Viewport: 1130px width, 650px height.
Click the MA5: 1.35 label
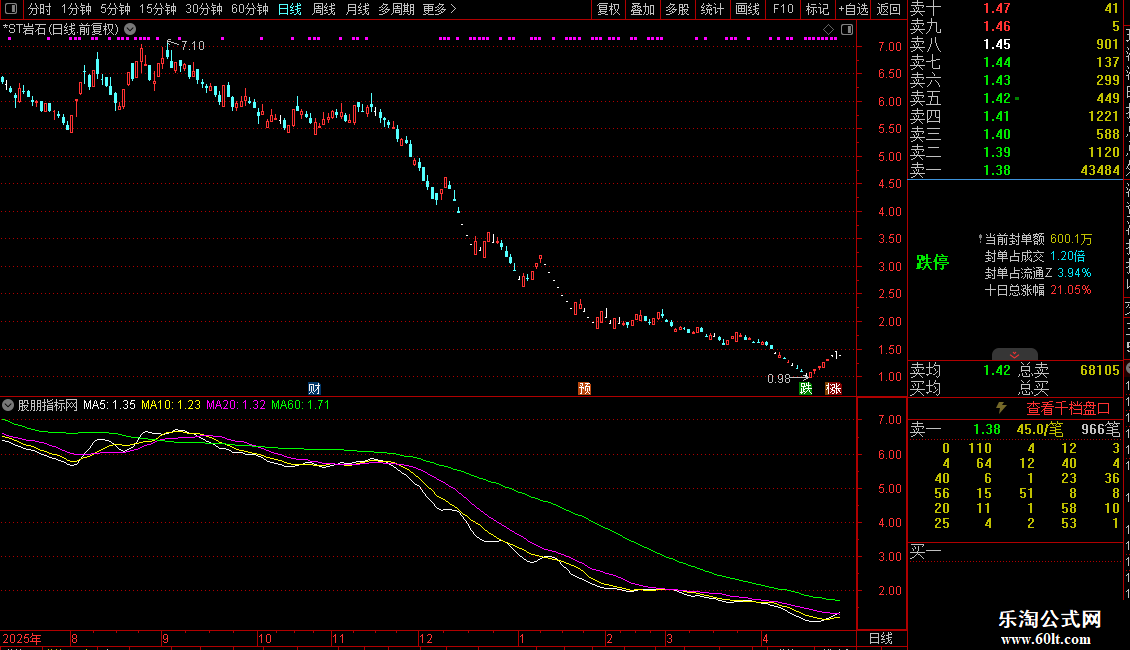point(109,405)
